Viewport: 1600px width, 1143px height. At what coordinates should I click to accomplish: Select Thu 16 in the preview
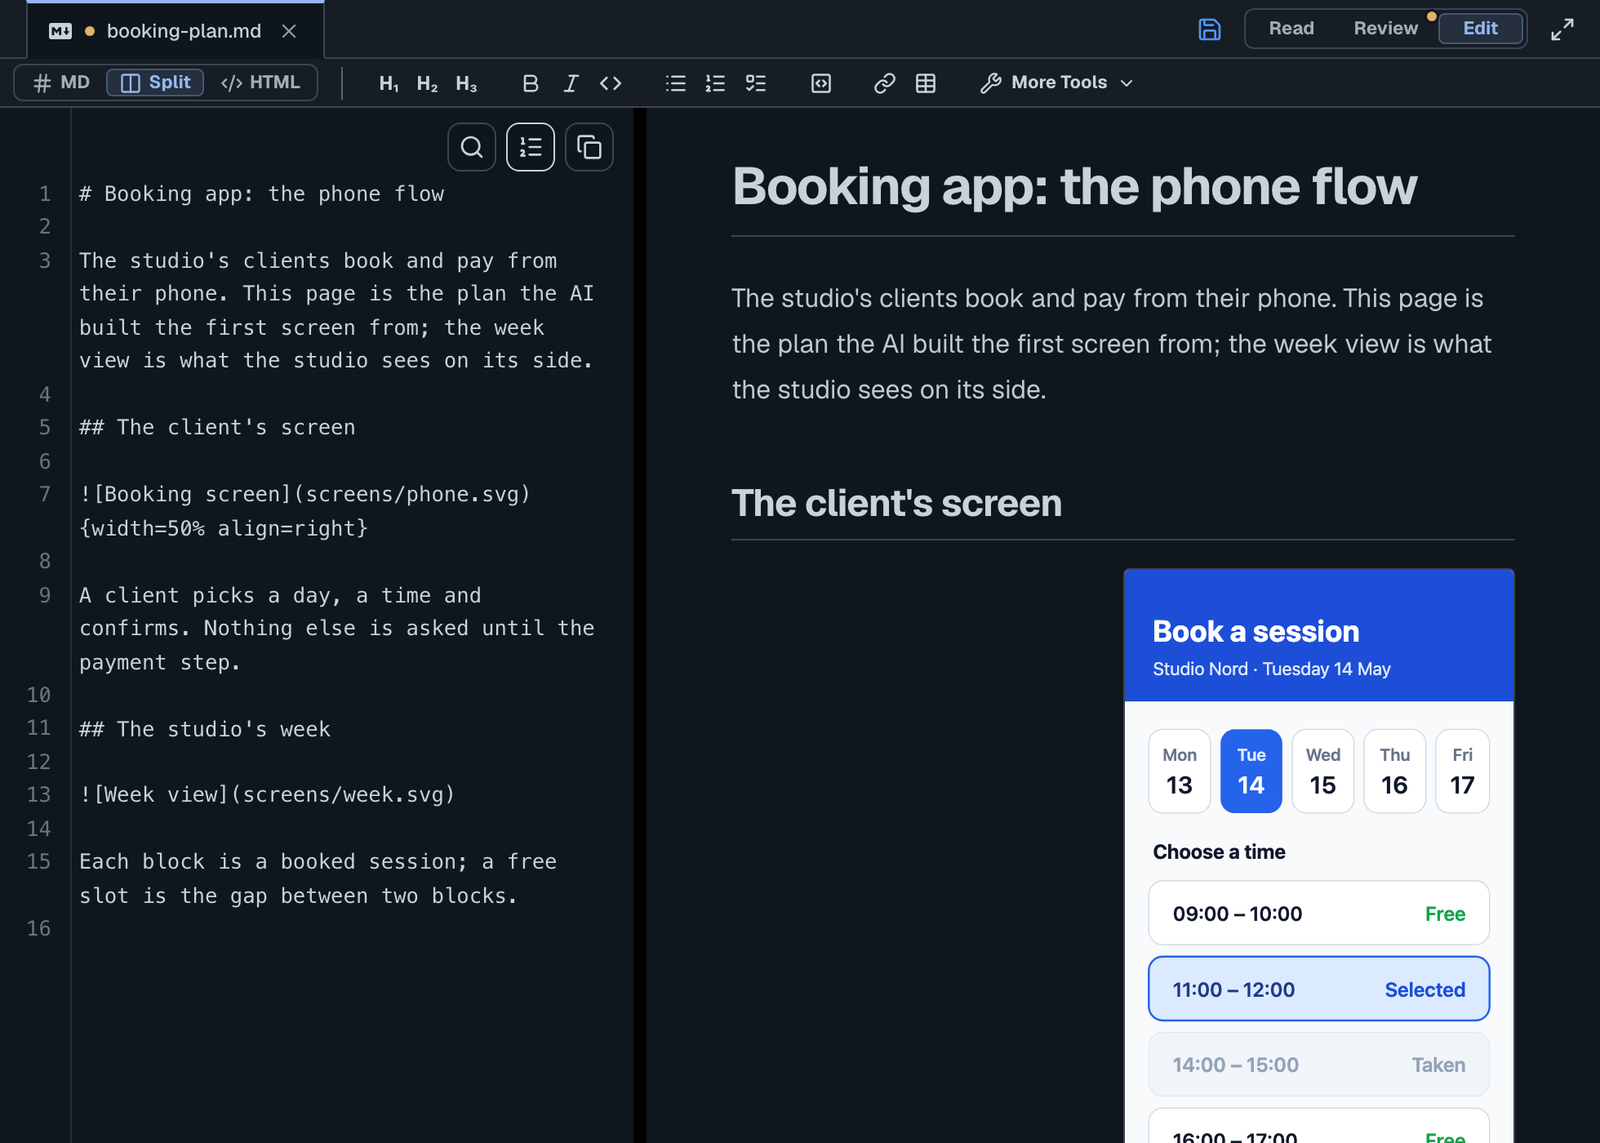(x=1395, y=771)
